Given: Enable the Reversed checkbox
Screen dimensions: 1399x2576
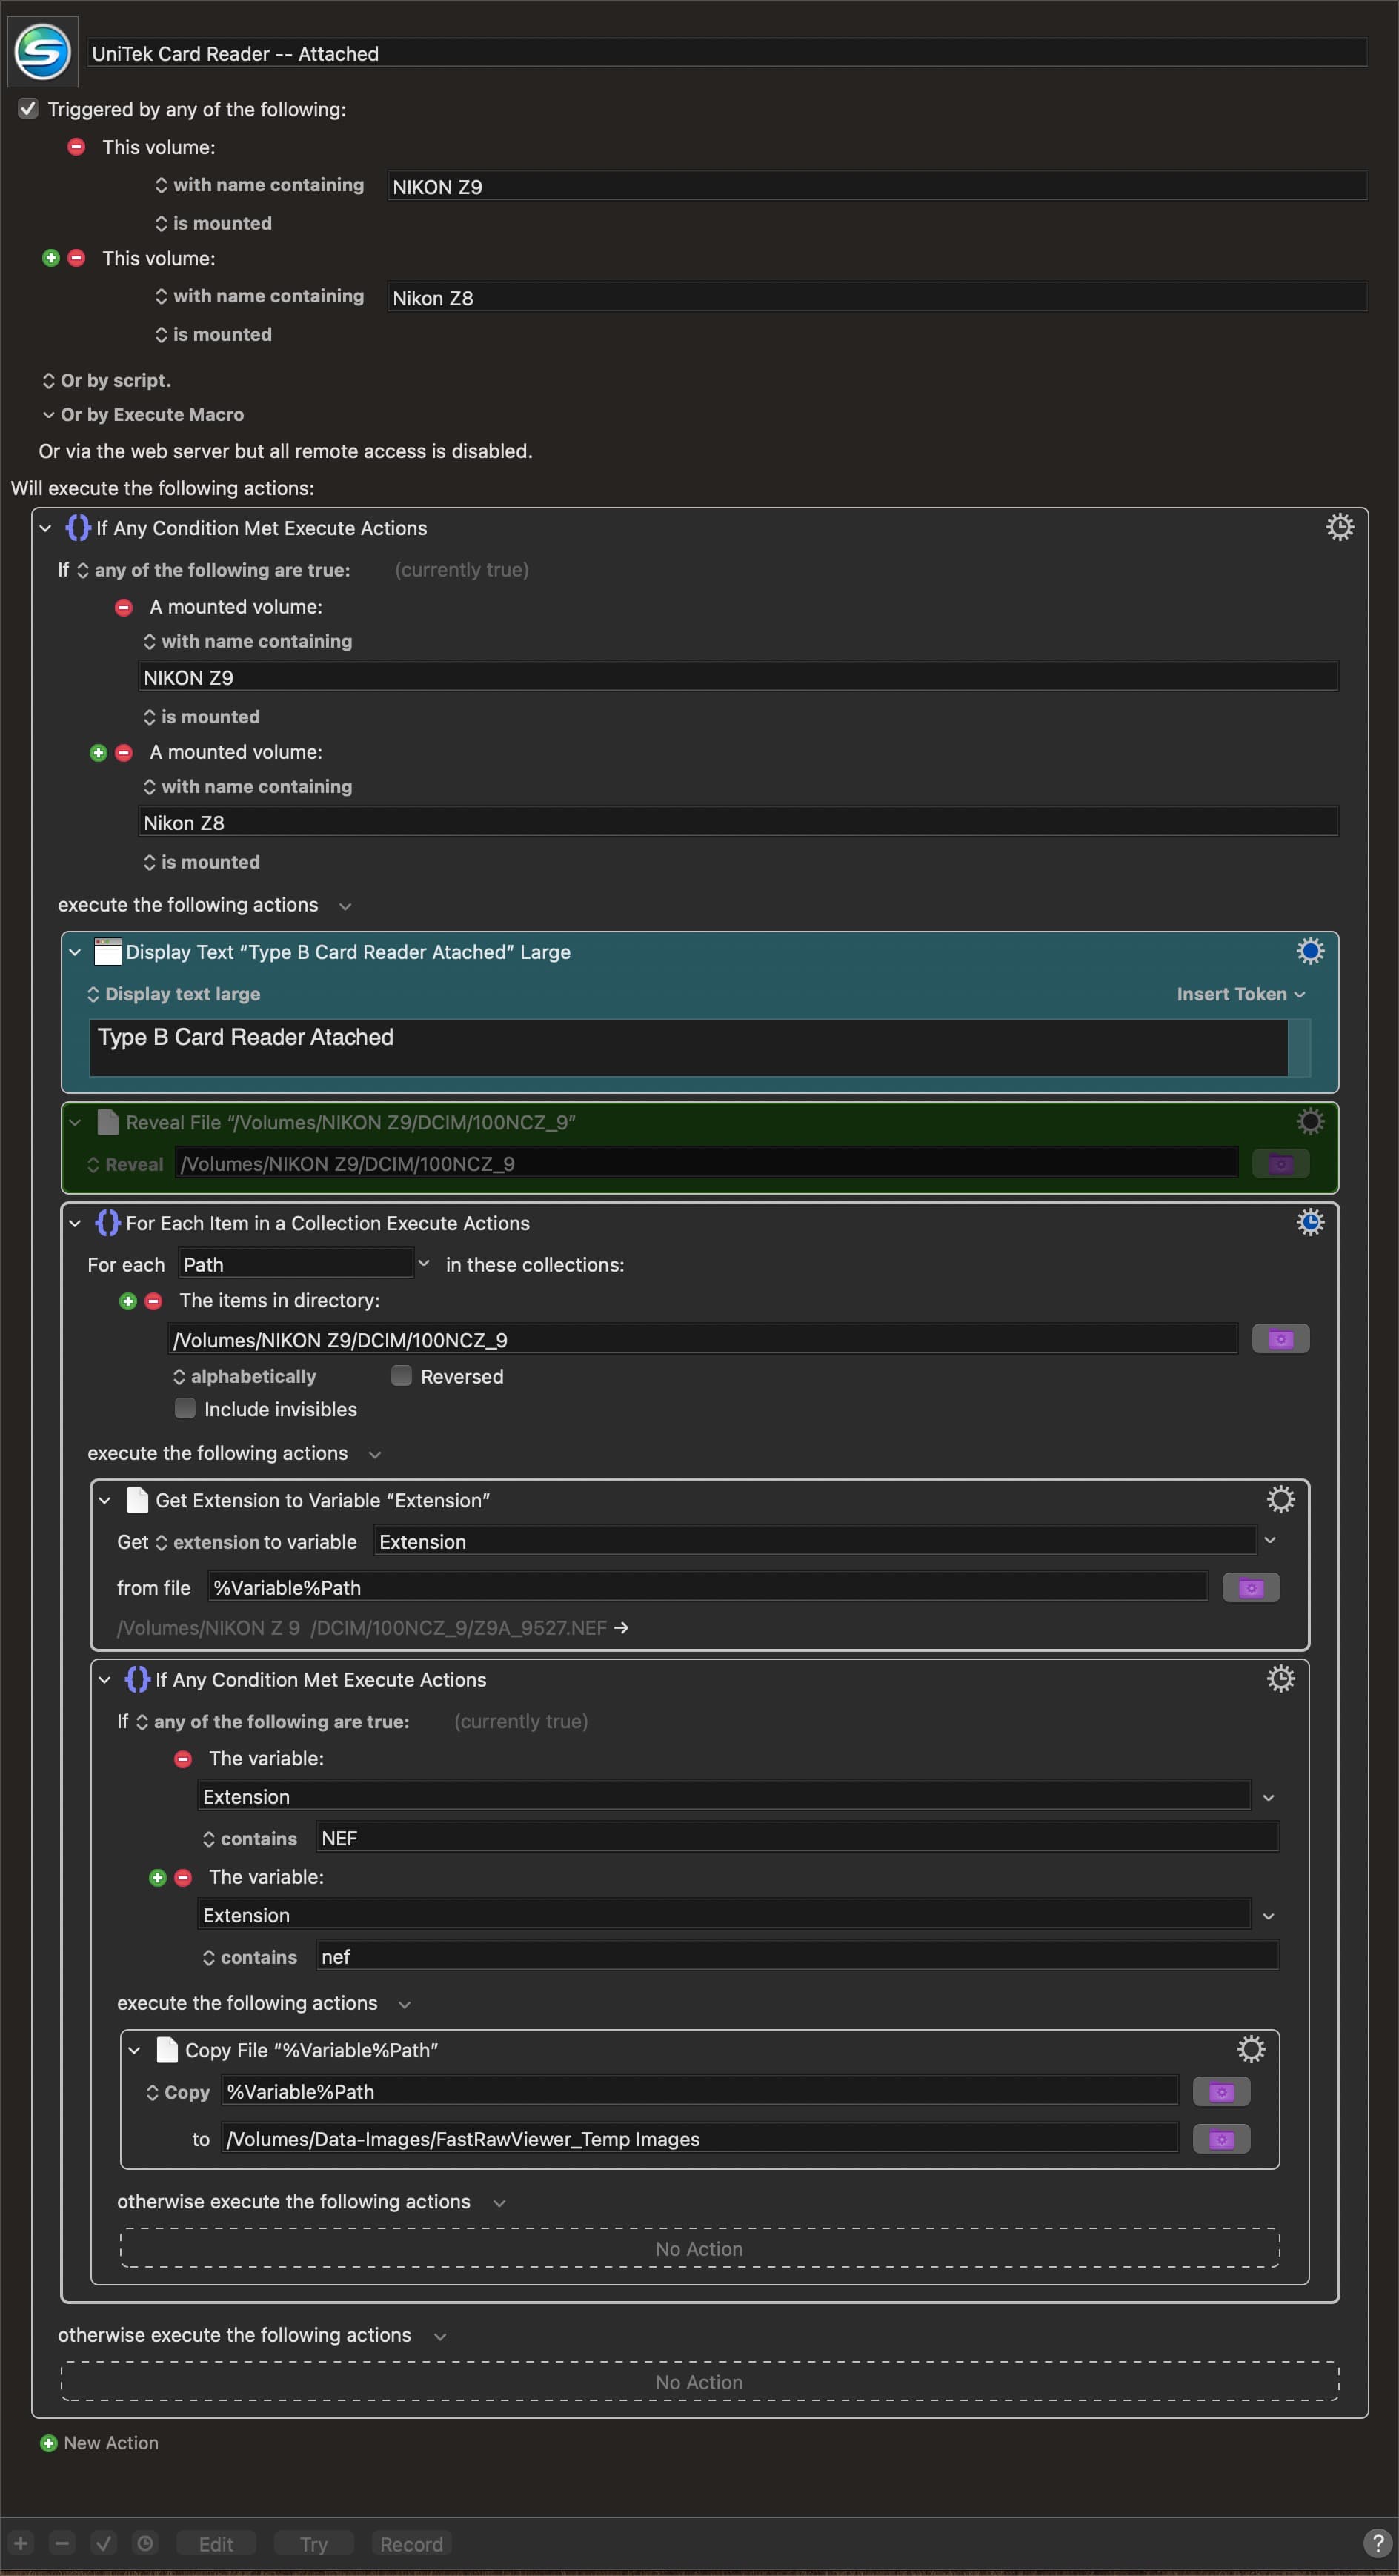Looking at the screenshot, I should coord(401,1375).
